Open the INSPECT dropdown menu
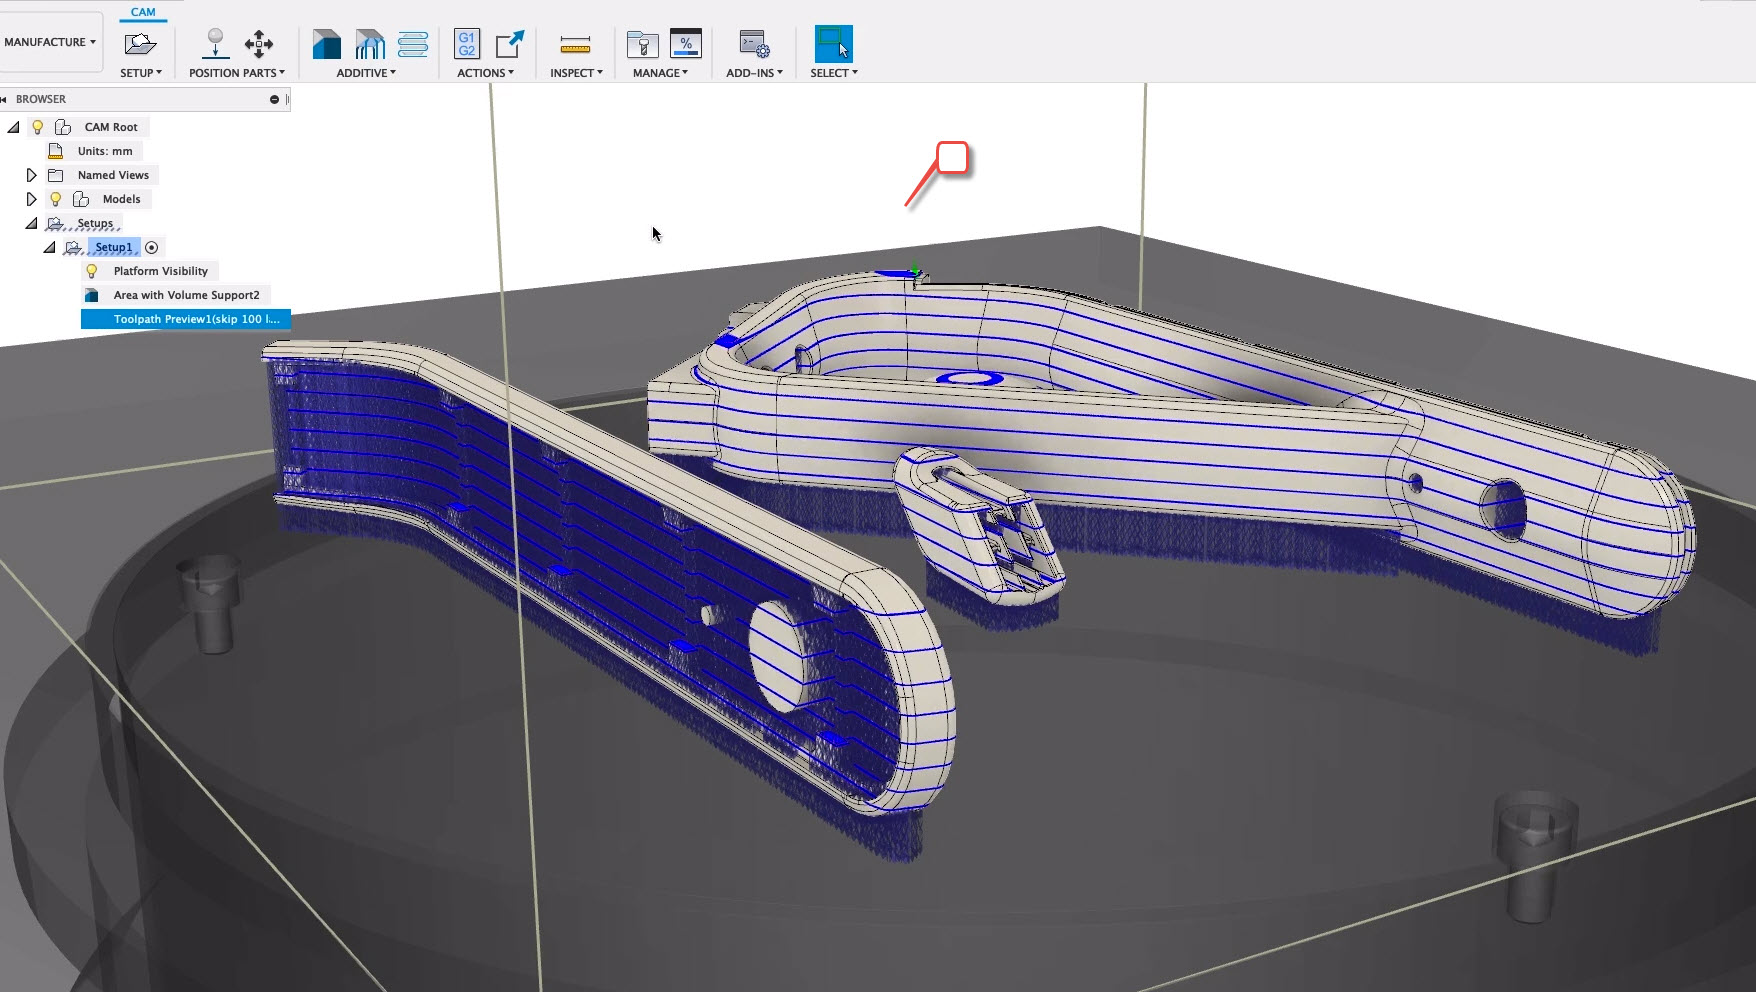Viewport: 1756px width, 992px height. [x=576, y=73]
